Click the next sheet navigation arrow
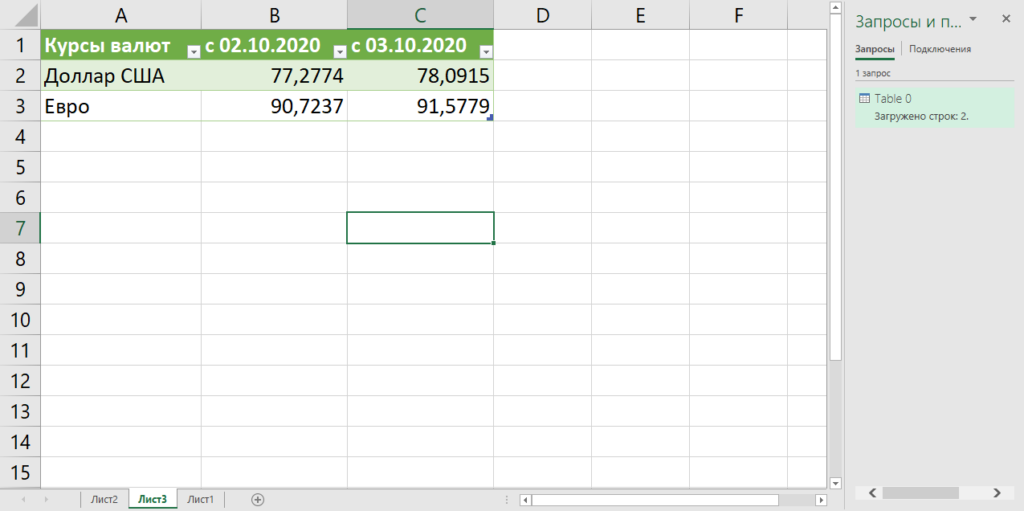 pyautogui.click(x=46, y=499)
